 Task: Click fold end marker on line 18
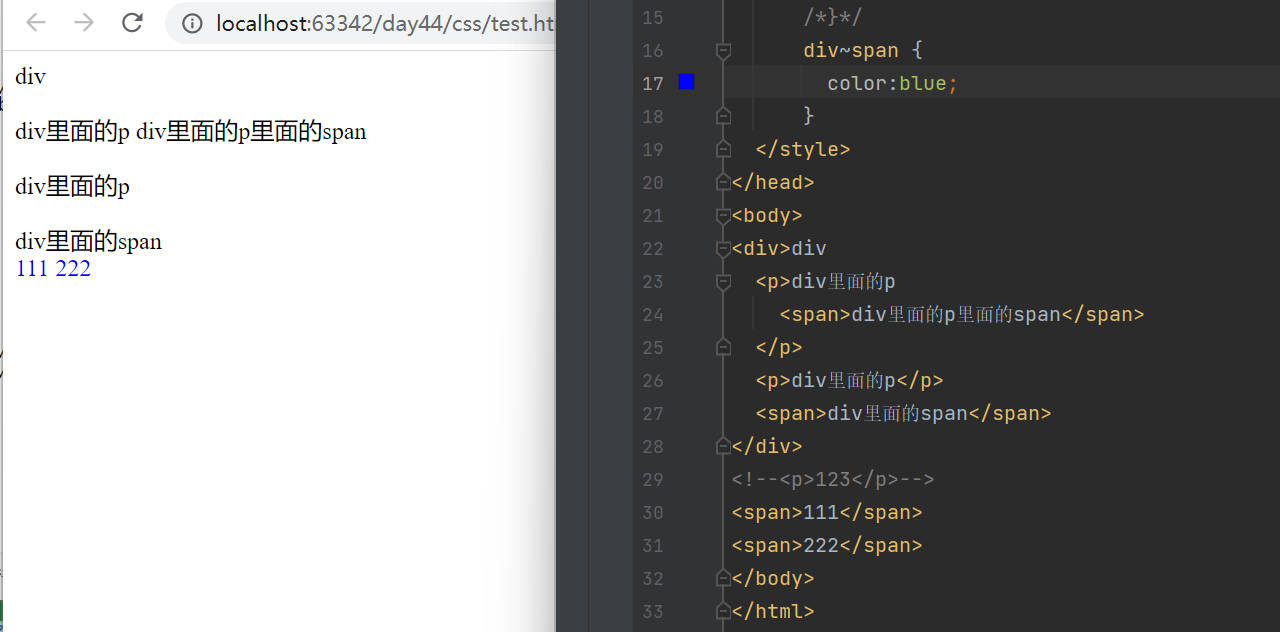723,116
